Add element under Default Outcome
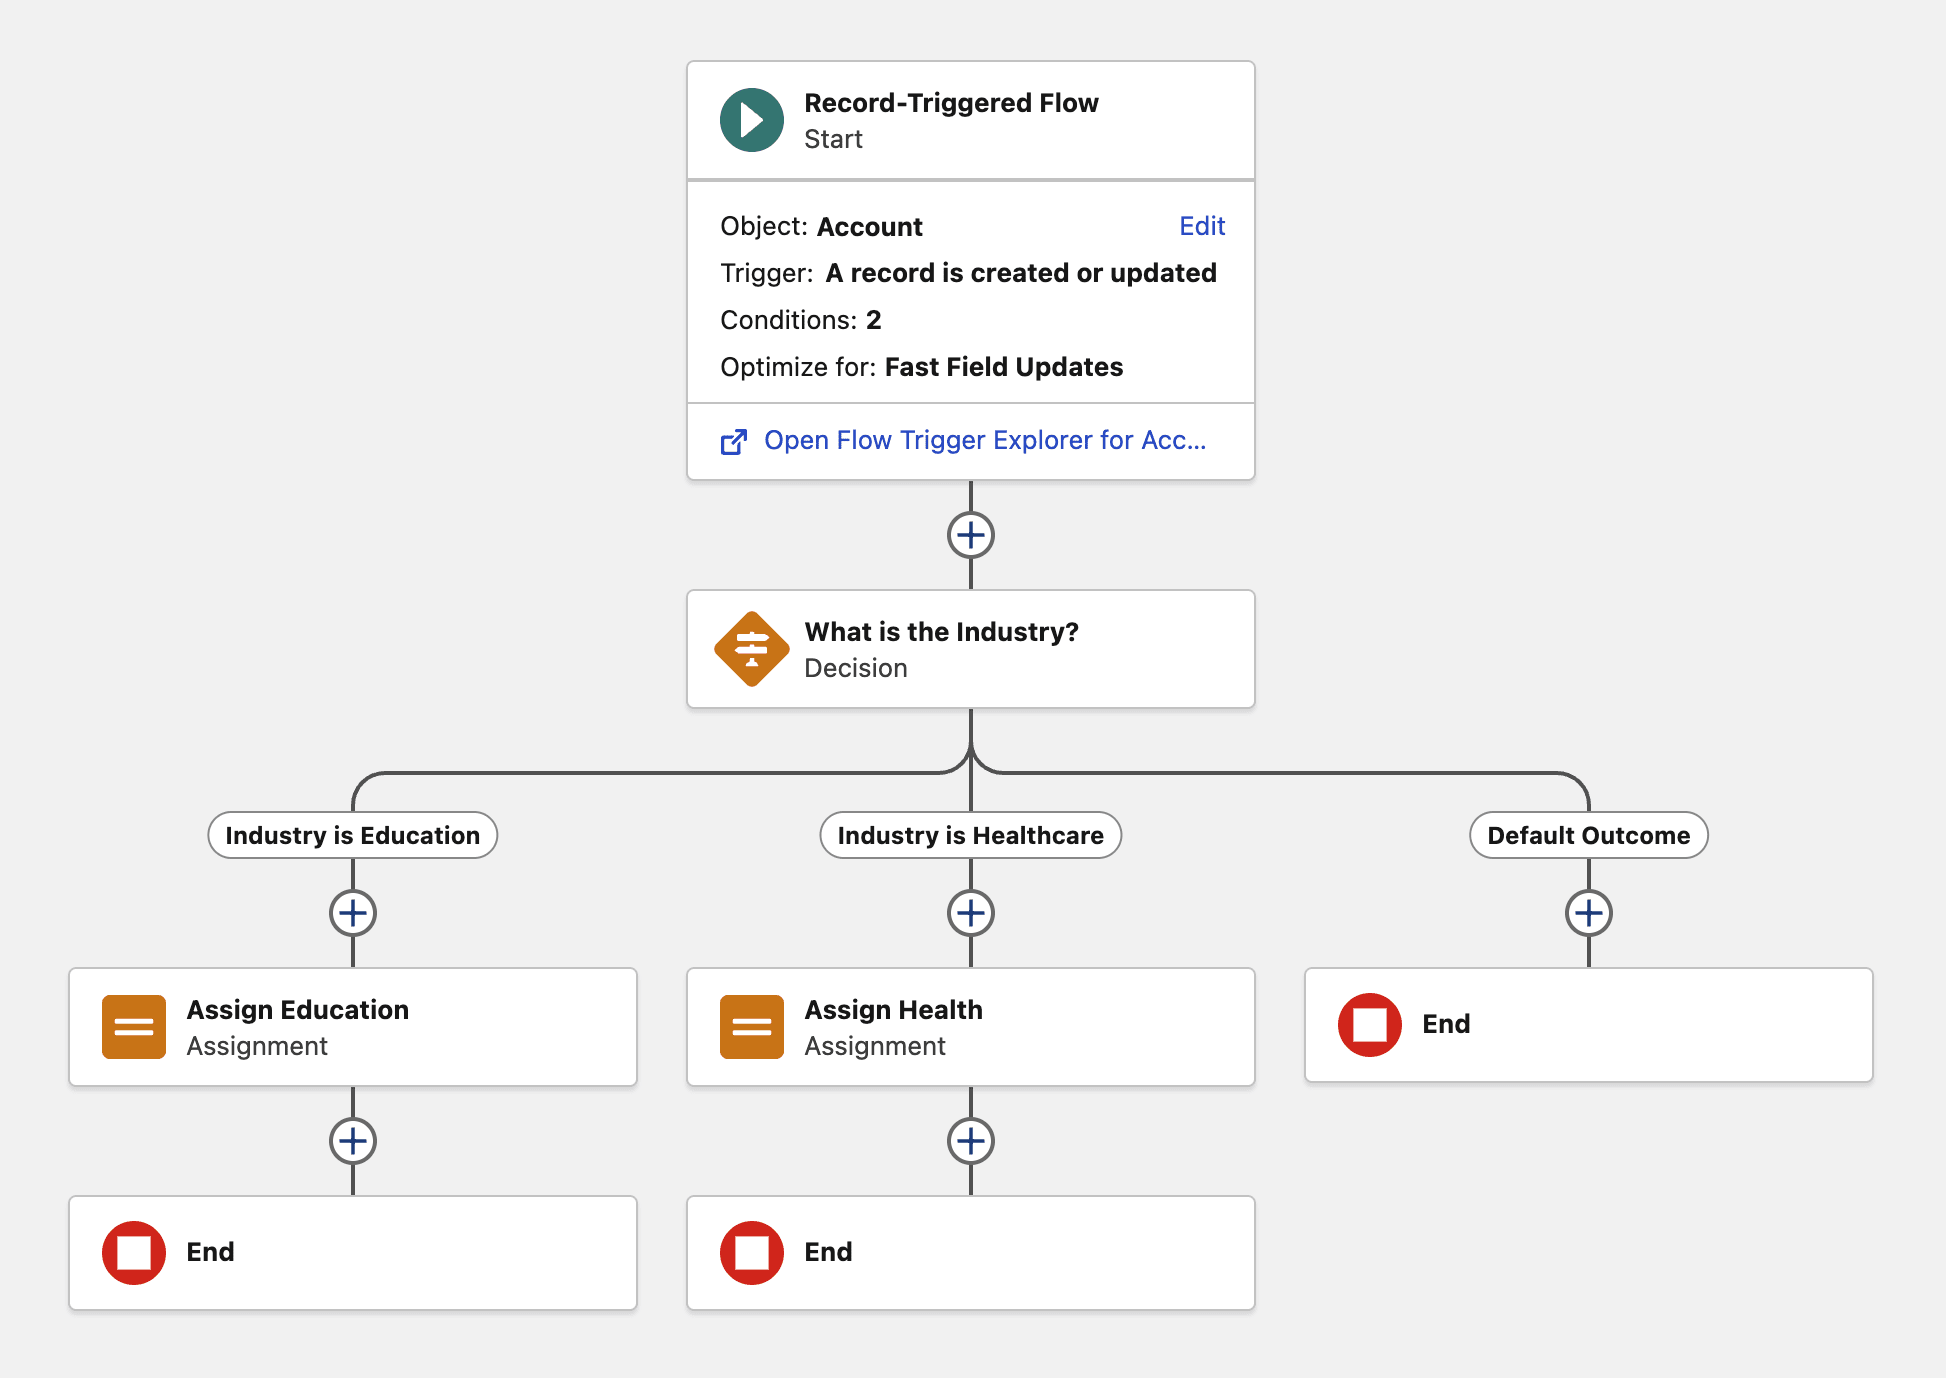Viewport: 1946px width, 1378px height. click(1589, 913)
